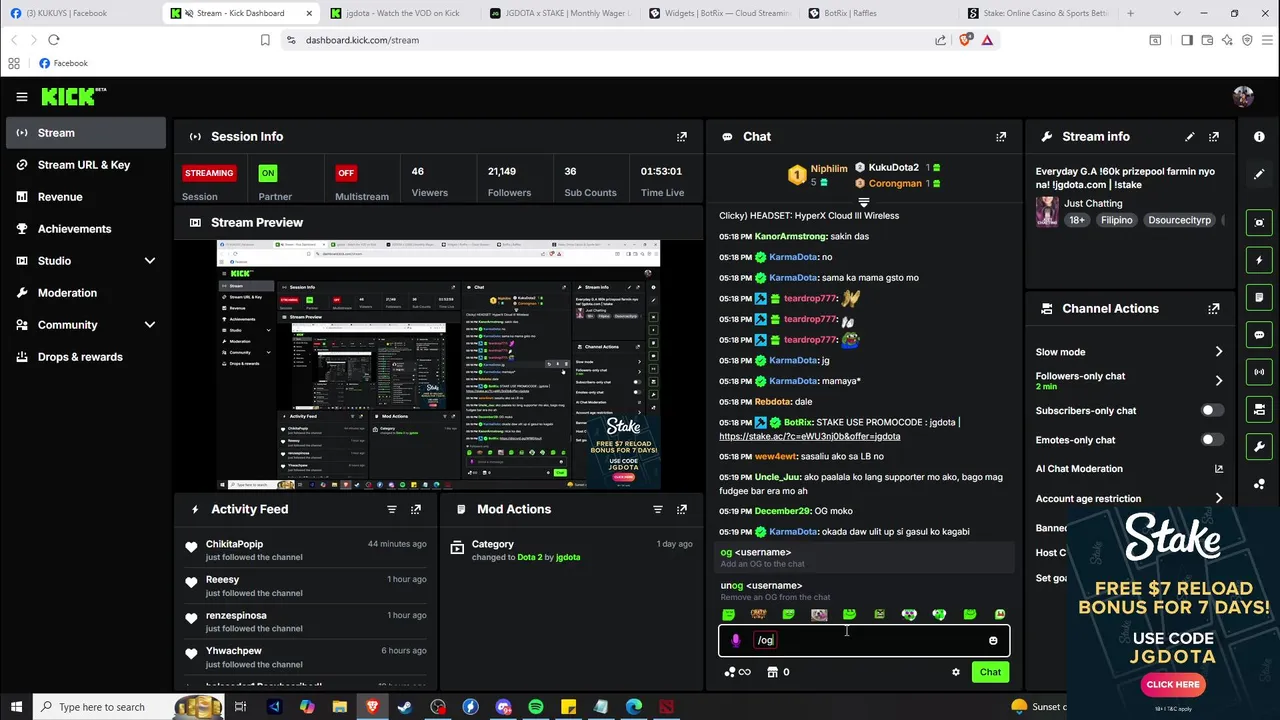The height and width of the screenshot is (720, 1280).
Task: Click the Filipino language tag
Action: tap(1117, 220)
